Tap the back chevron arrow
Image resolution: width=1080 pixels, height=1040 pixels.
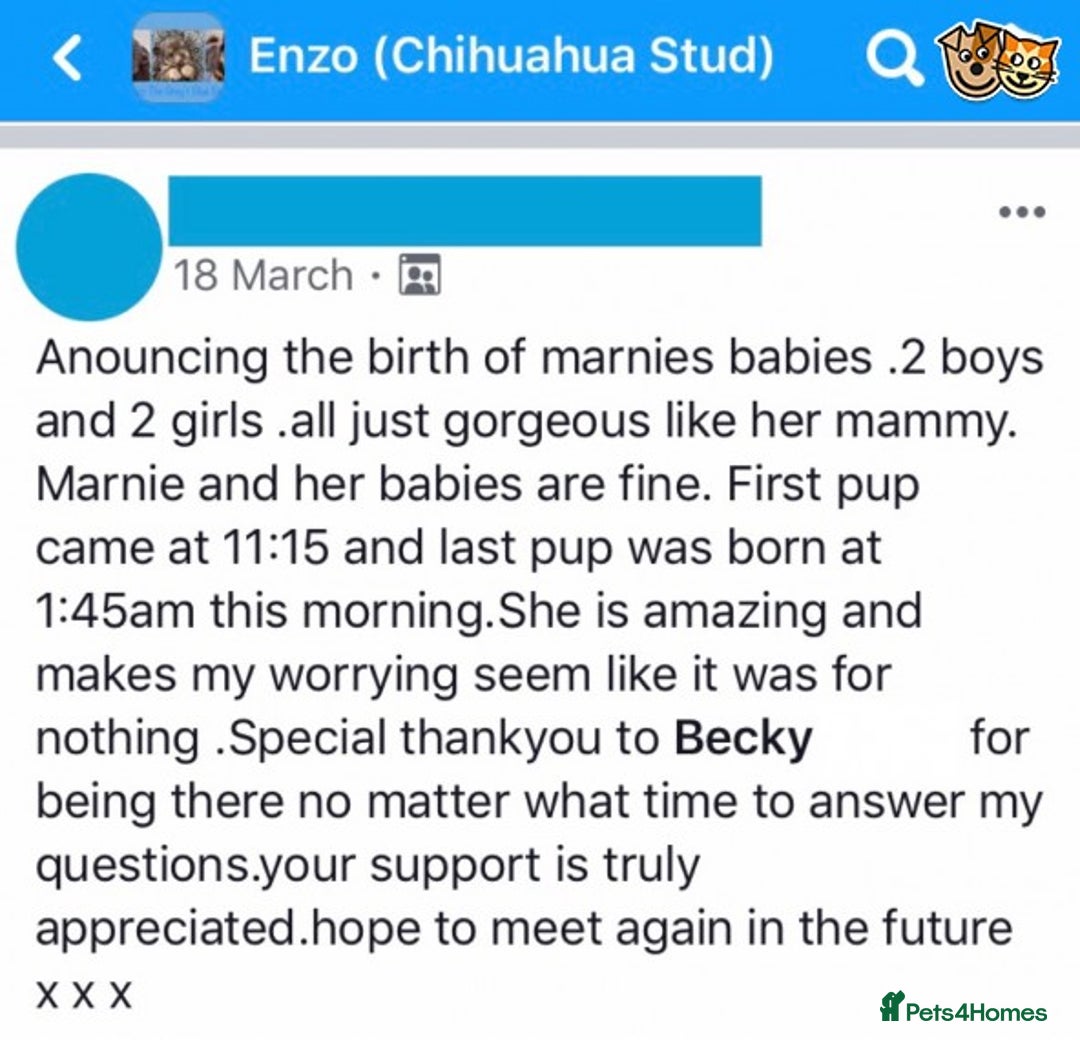point(63,58)
